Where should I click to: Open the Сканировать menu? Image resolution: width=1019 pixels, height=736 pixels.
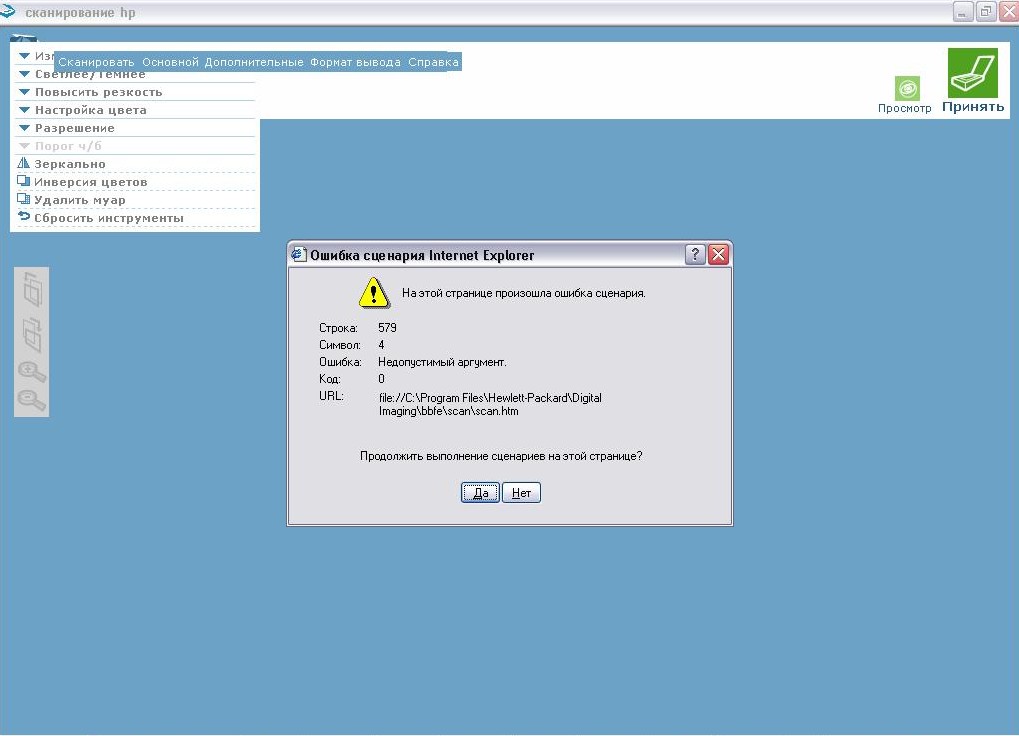(x=96, y=62)
